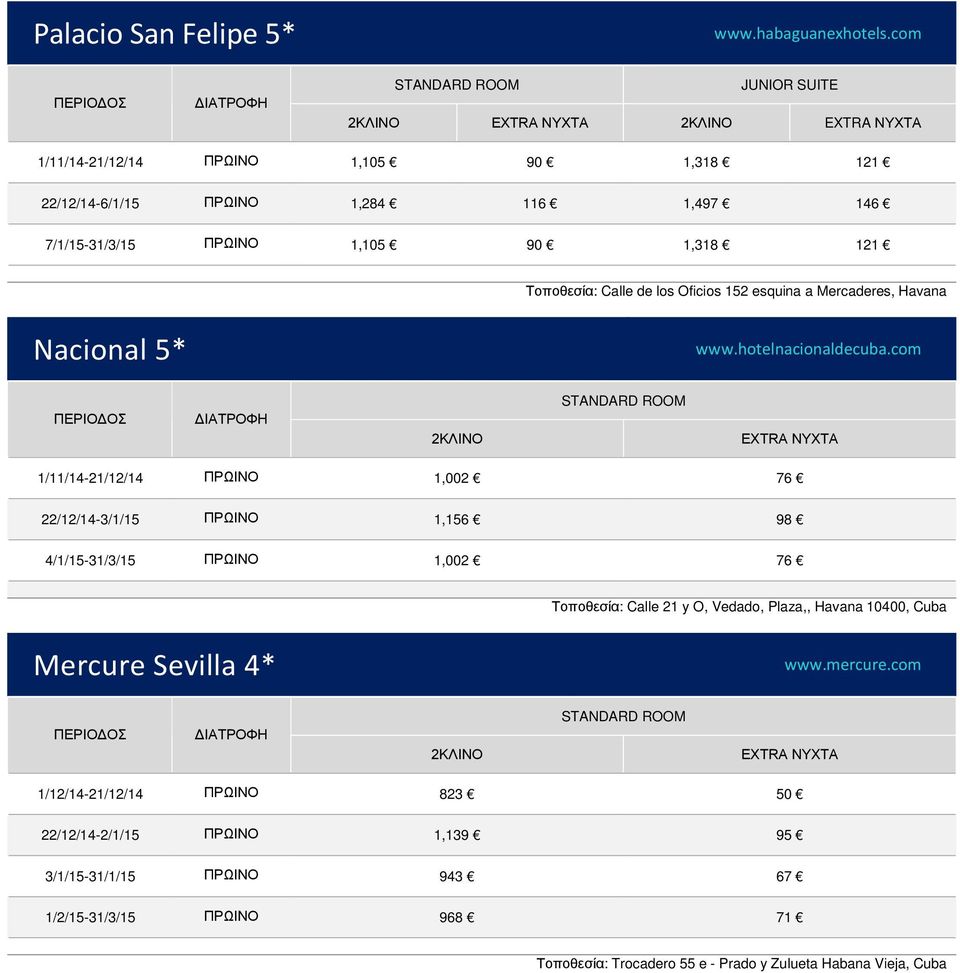
Task: Click the Trocadero 55 address line
Action: pyautogui.click(x=742, y=963)
